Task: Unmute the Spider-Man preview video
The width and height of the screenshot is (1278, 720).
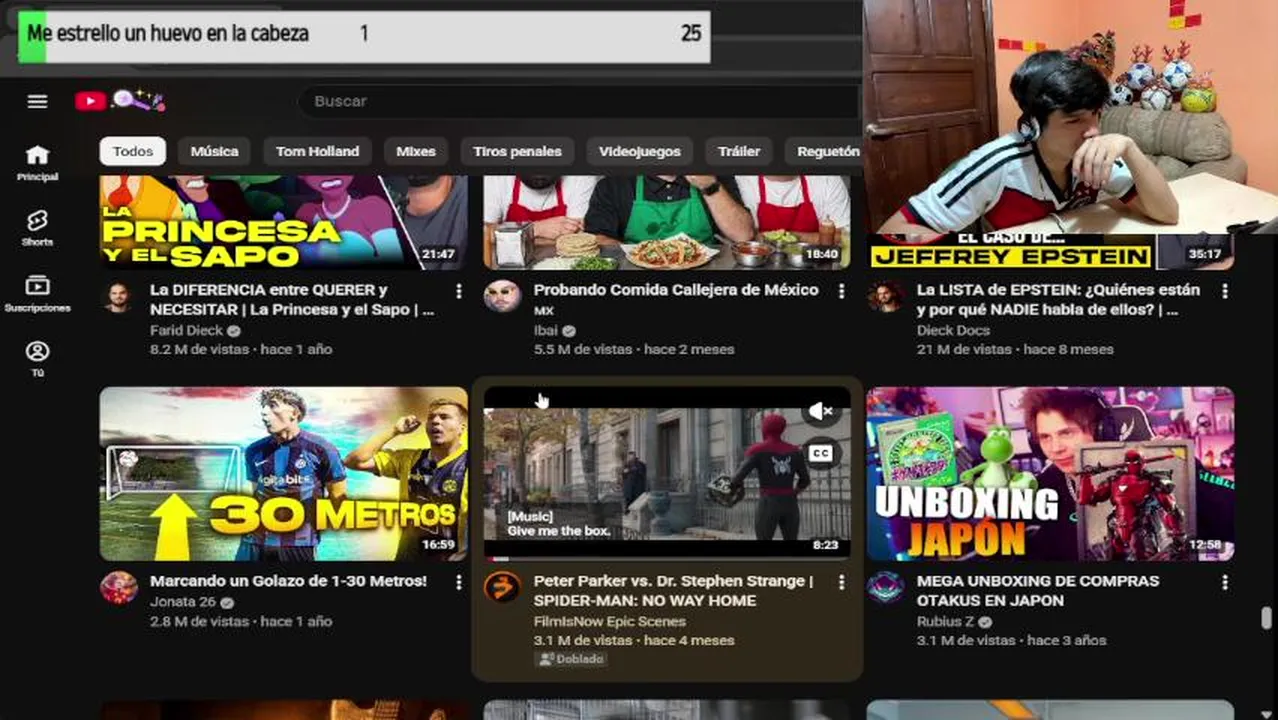Action: pos(821,411)
